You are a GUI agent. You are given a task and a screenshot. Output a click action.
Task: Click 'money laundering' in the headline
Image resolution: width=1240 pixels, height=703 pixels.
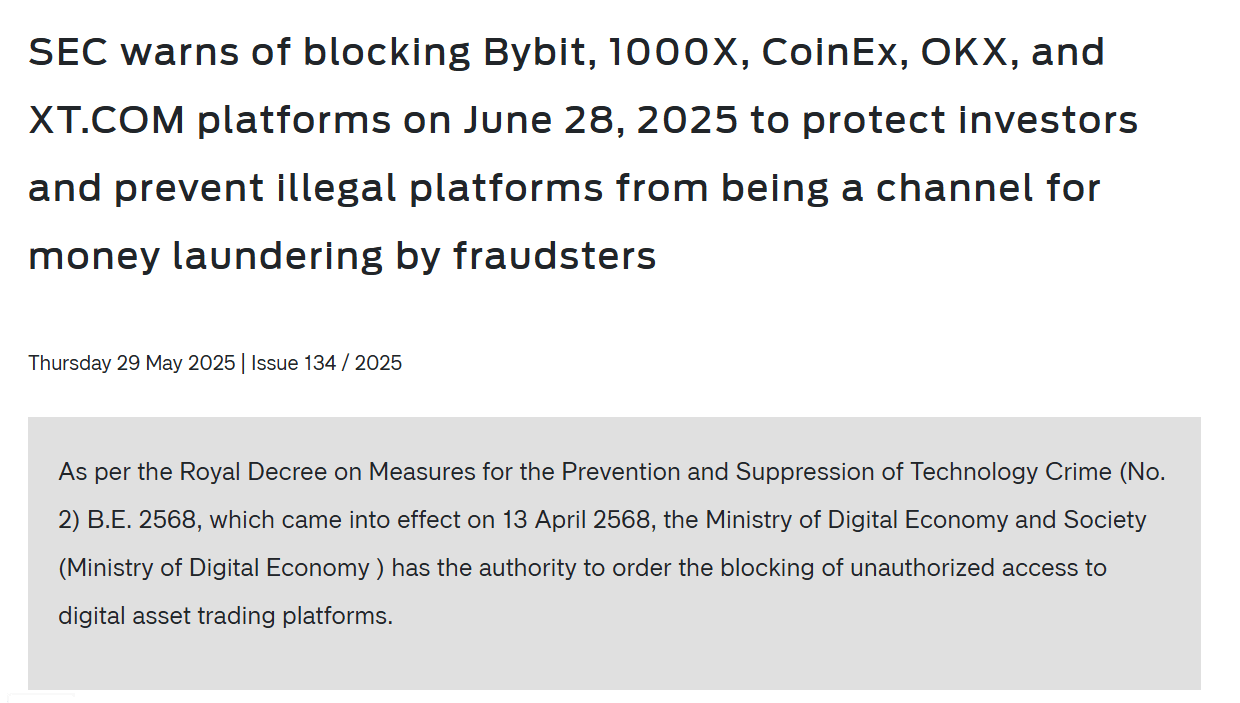tap(206, 257)
